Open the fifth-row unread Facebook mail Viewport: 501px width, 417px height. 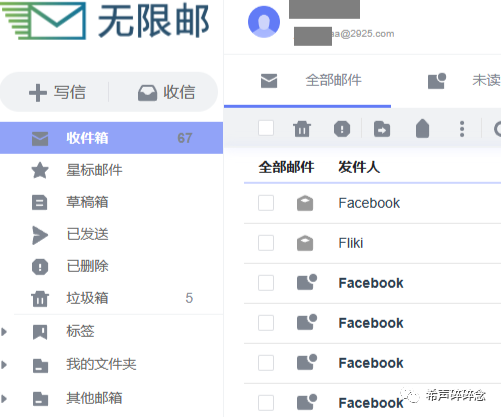372,363
